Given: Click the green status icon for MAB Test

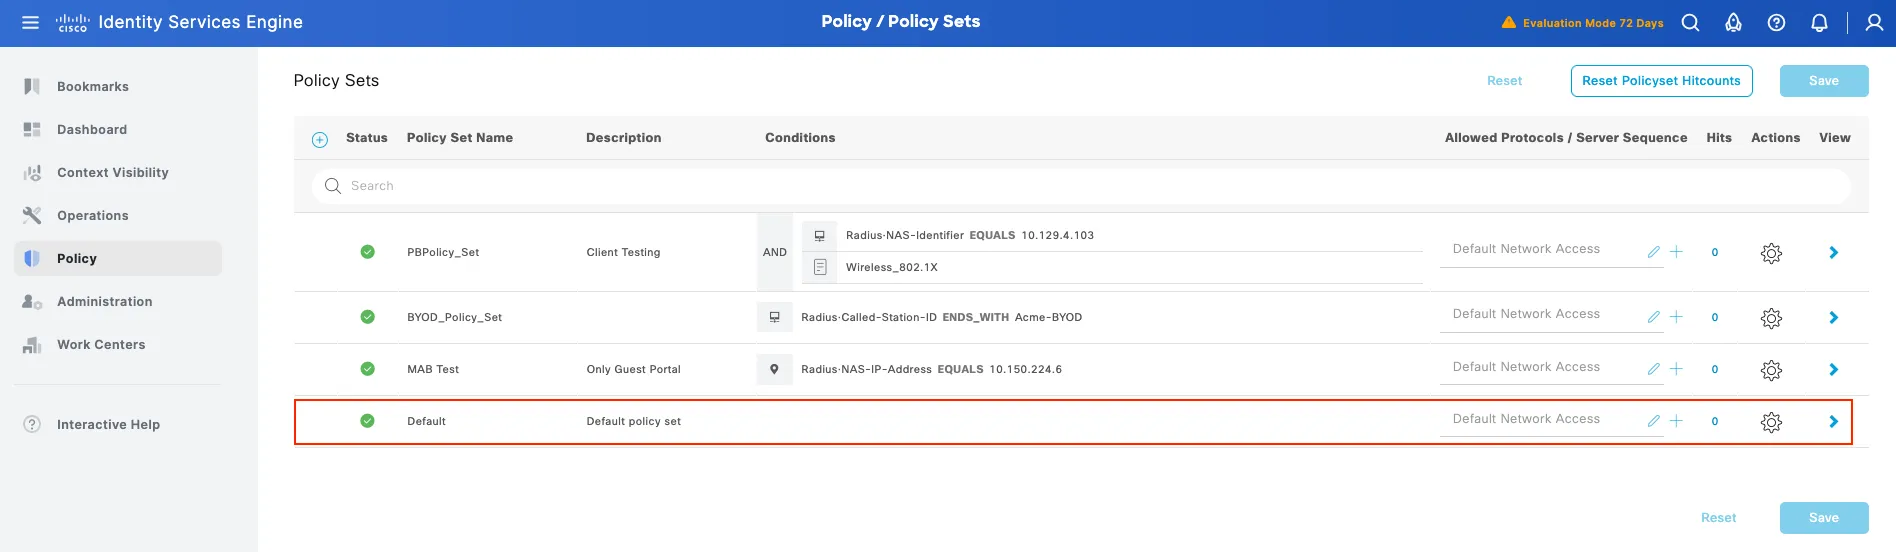Looking at the screenshot, I should tap(368, 369).
